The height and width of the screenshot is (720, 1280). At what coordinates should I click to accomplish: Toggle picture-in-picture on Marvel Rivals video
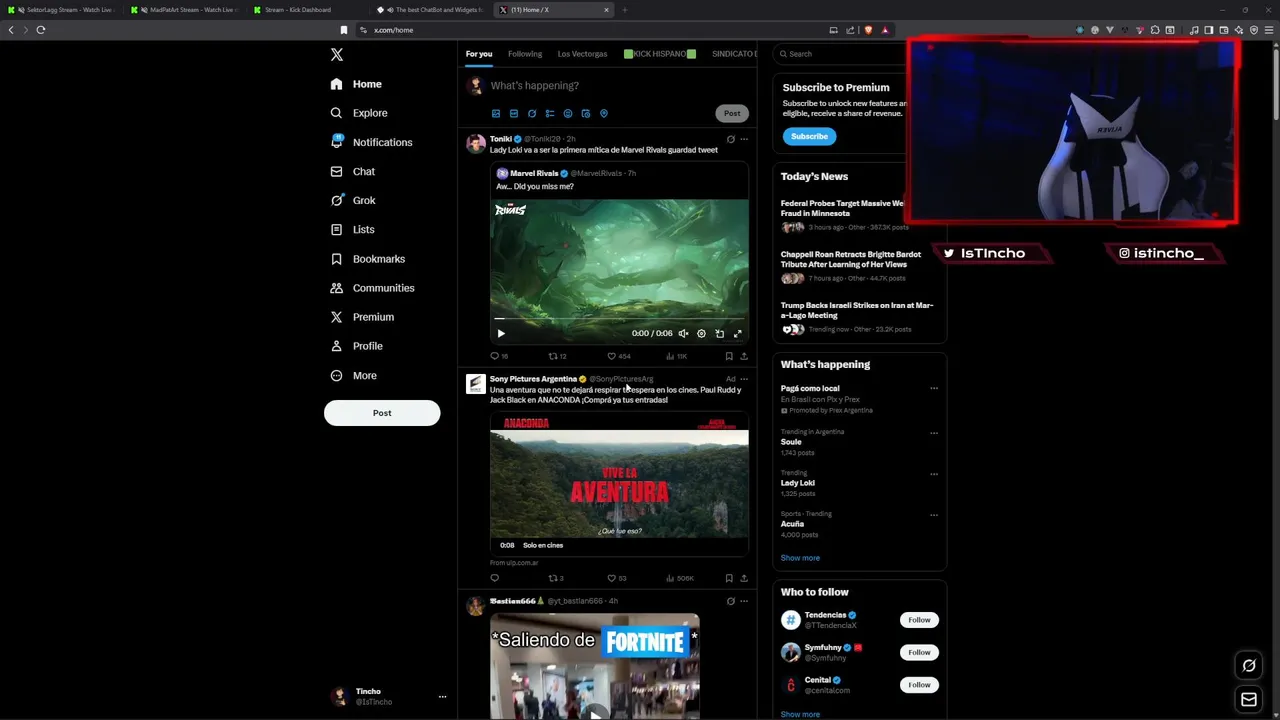point(719,334)
